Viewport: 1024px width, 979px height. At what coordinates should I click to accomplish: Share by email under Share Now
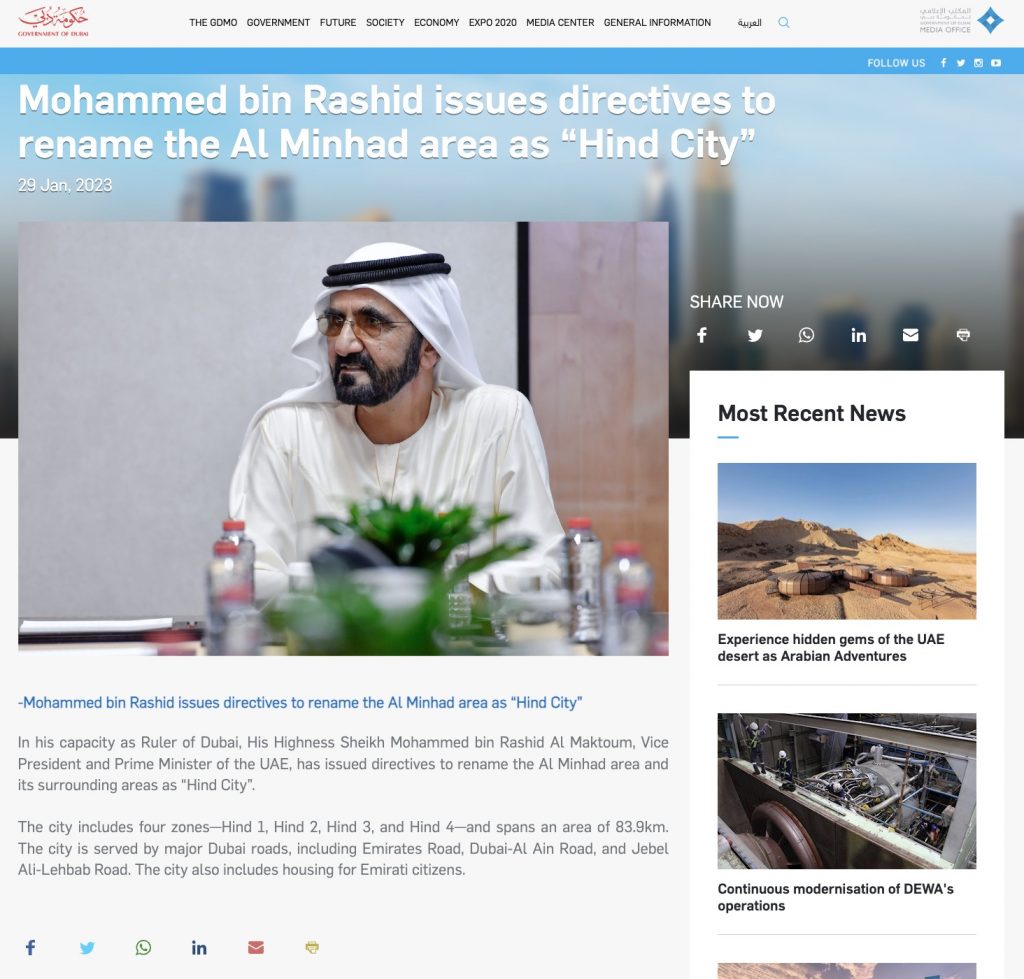(x=910, y=335)
